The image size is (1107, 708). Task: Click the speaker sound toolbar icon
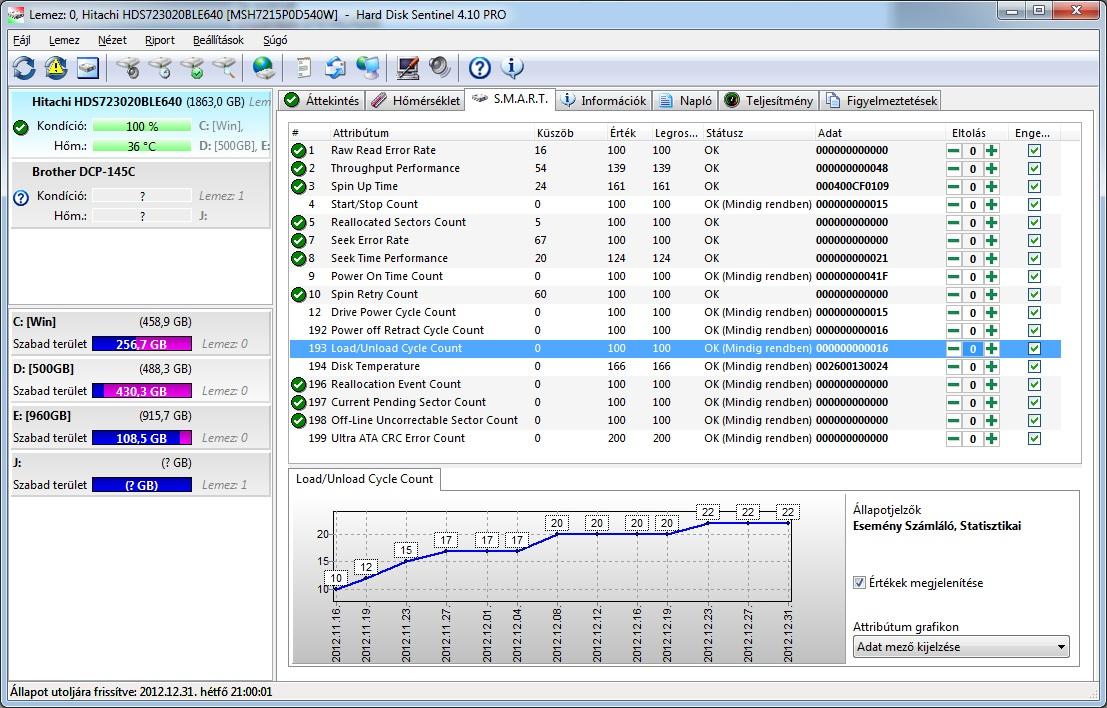tap(440, 68)
